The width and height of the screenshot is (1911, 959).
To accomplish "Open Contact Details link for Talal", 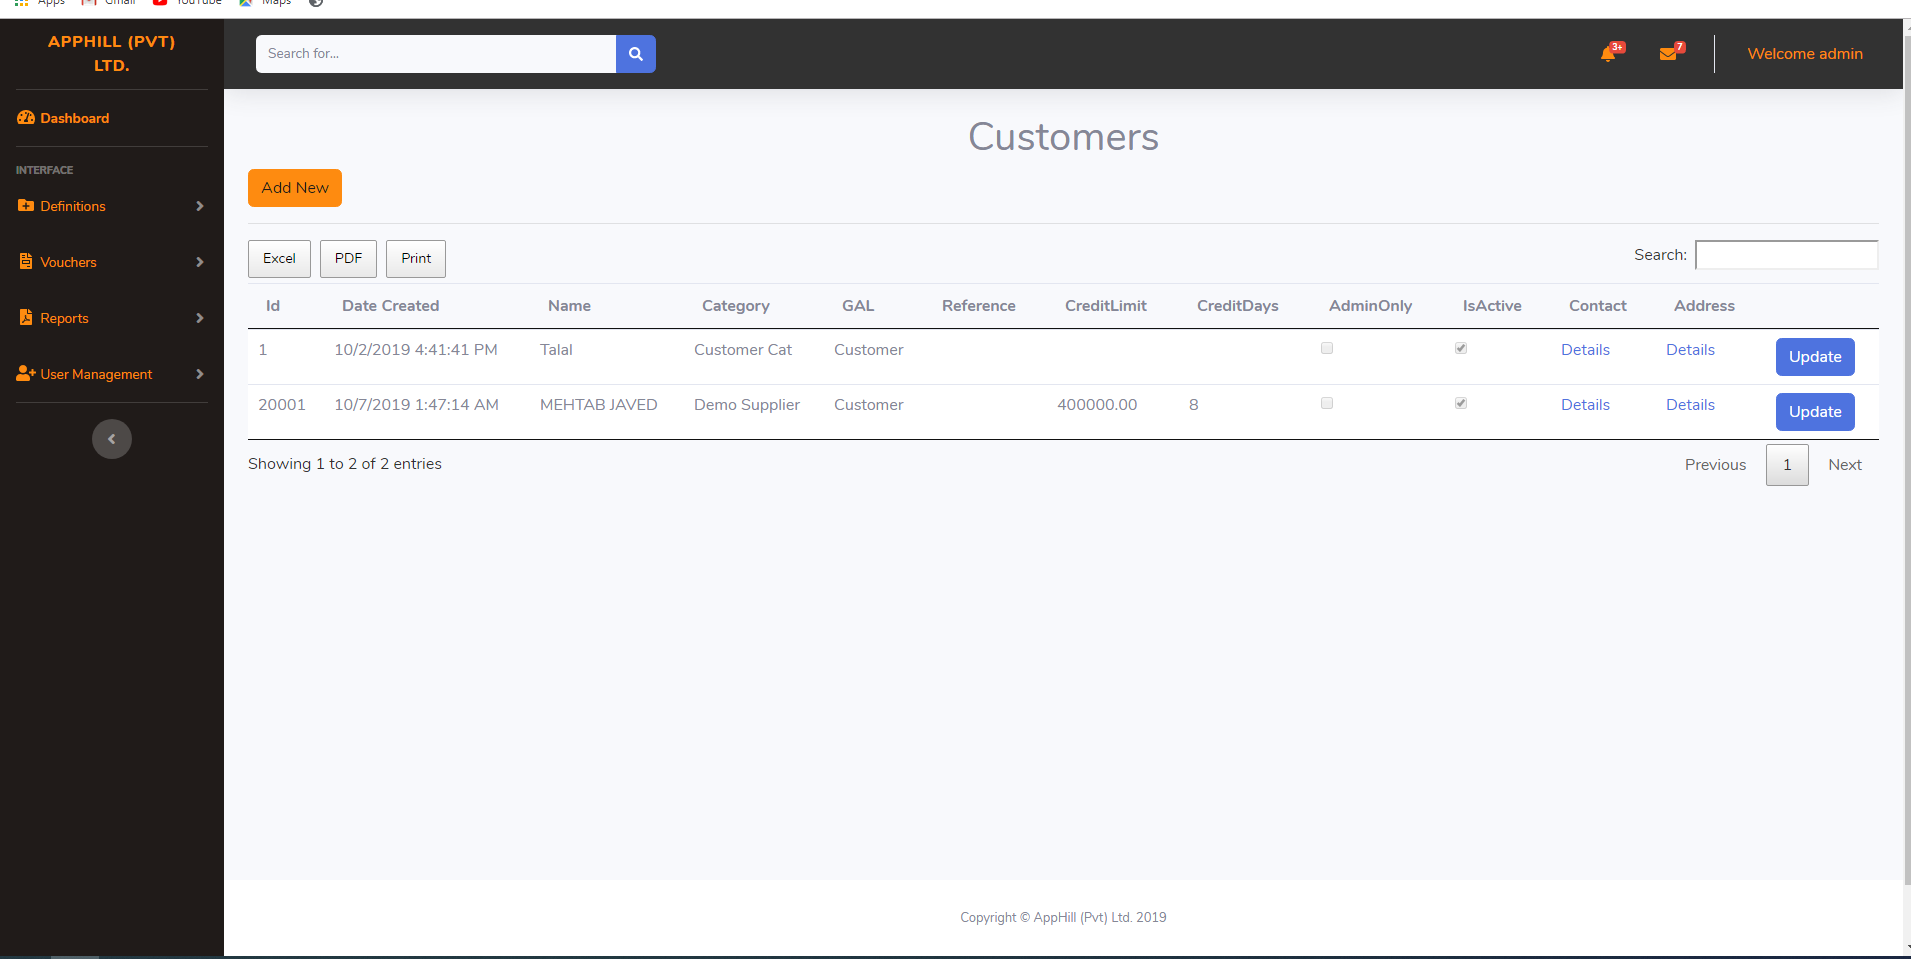I will tap(1585, 350).
